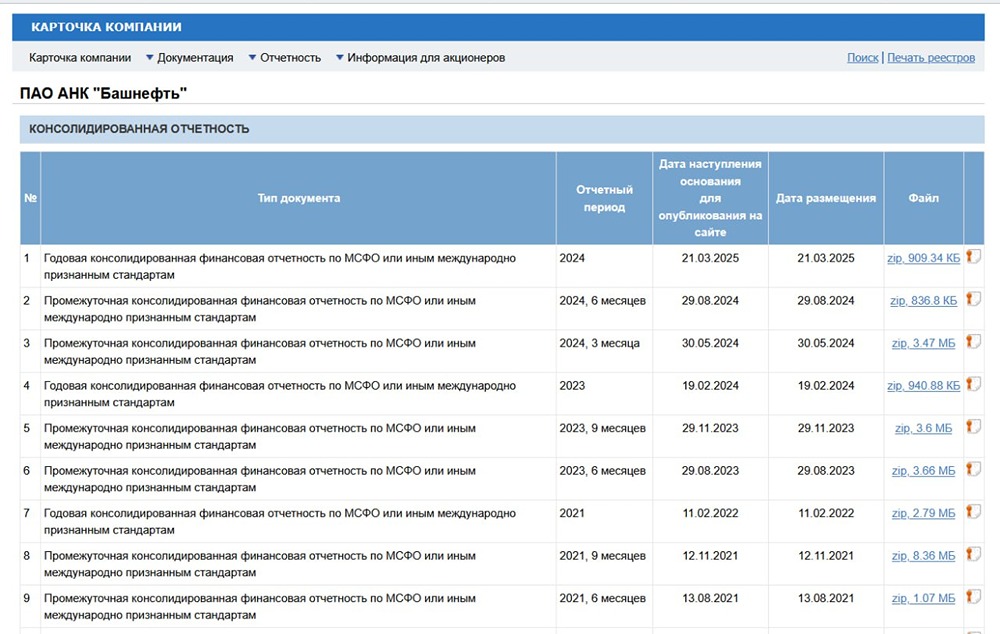Click the Дата размещения column header

click(826, 198)
